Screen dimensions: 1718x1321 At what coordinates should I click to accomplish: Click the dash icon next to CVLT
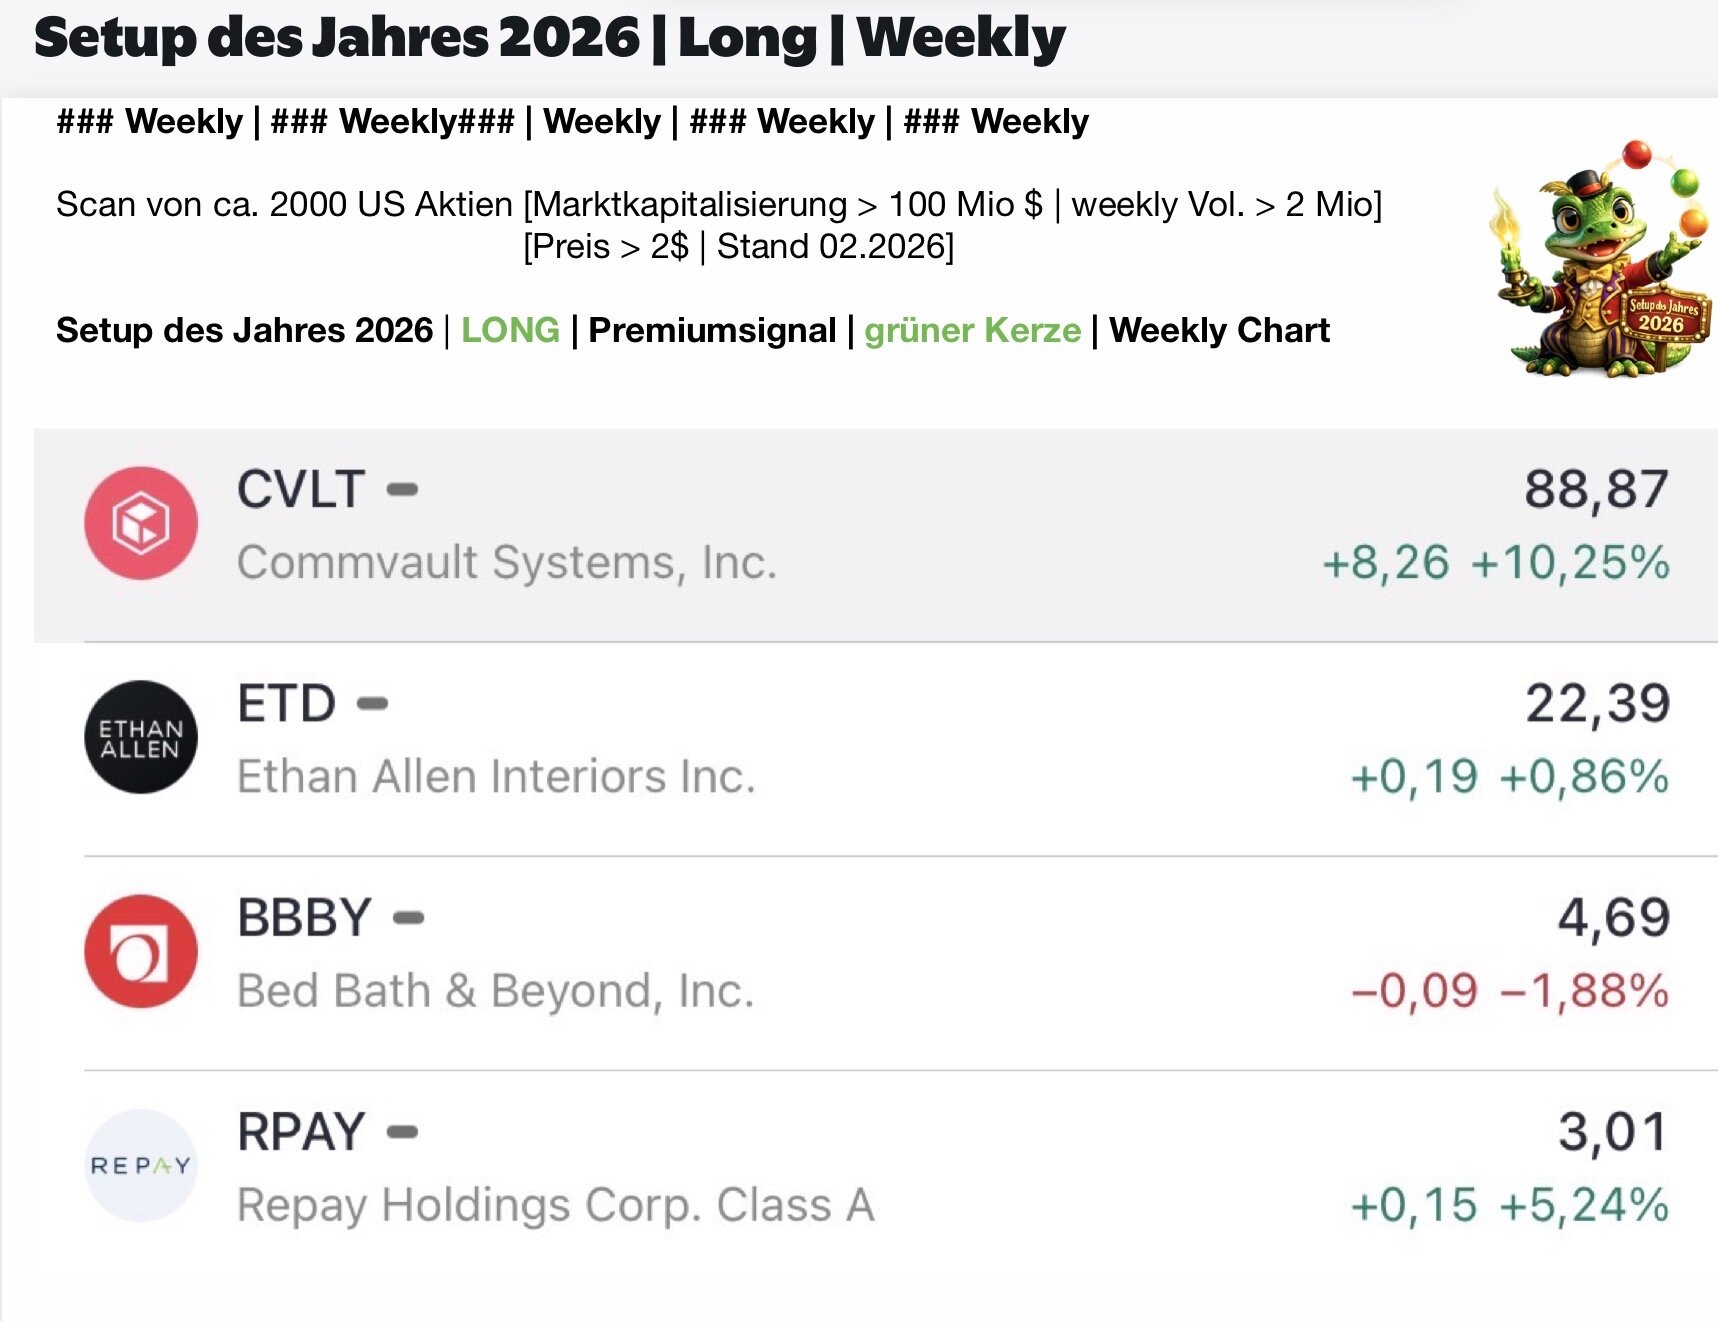[402, 489]
